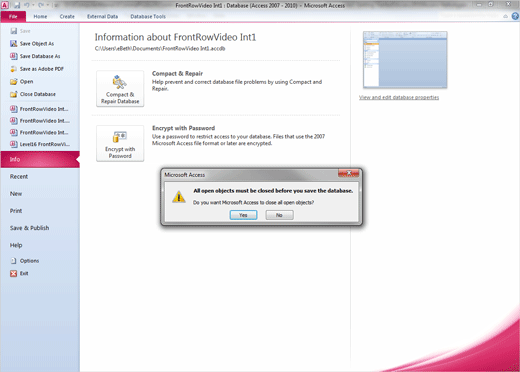Select Recent in the backstage menu
Image resolution: width=520 pixels, height=372 pixels.
pos(19,177)
